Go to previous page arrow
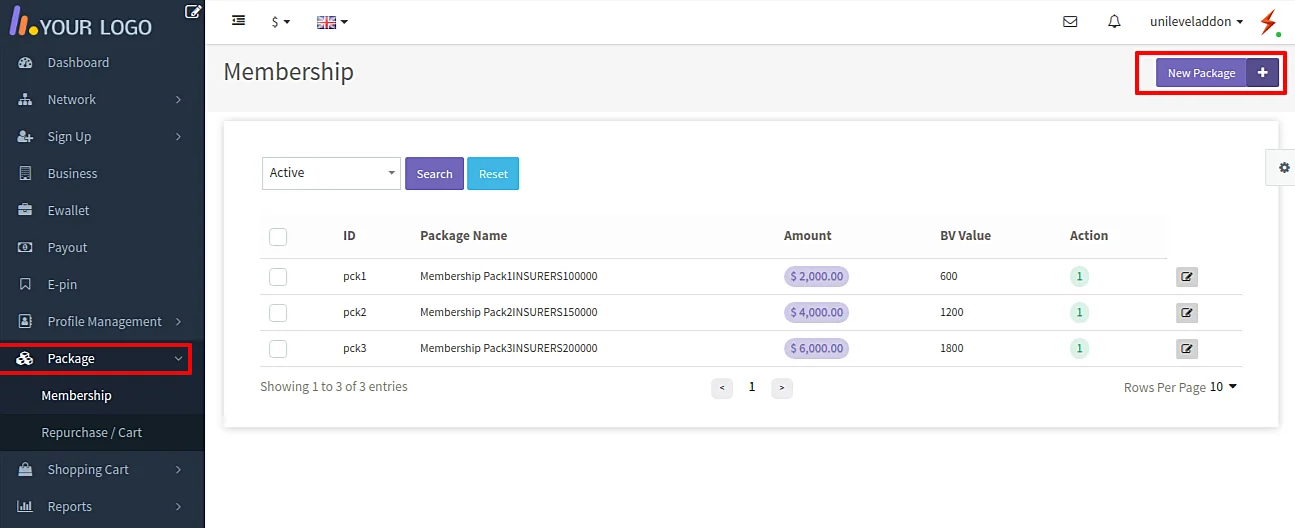Viewport: 1295px width, 528px height. point(722,388)
